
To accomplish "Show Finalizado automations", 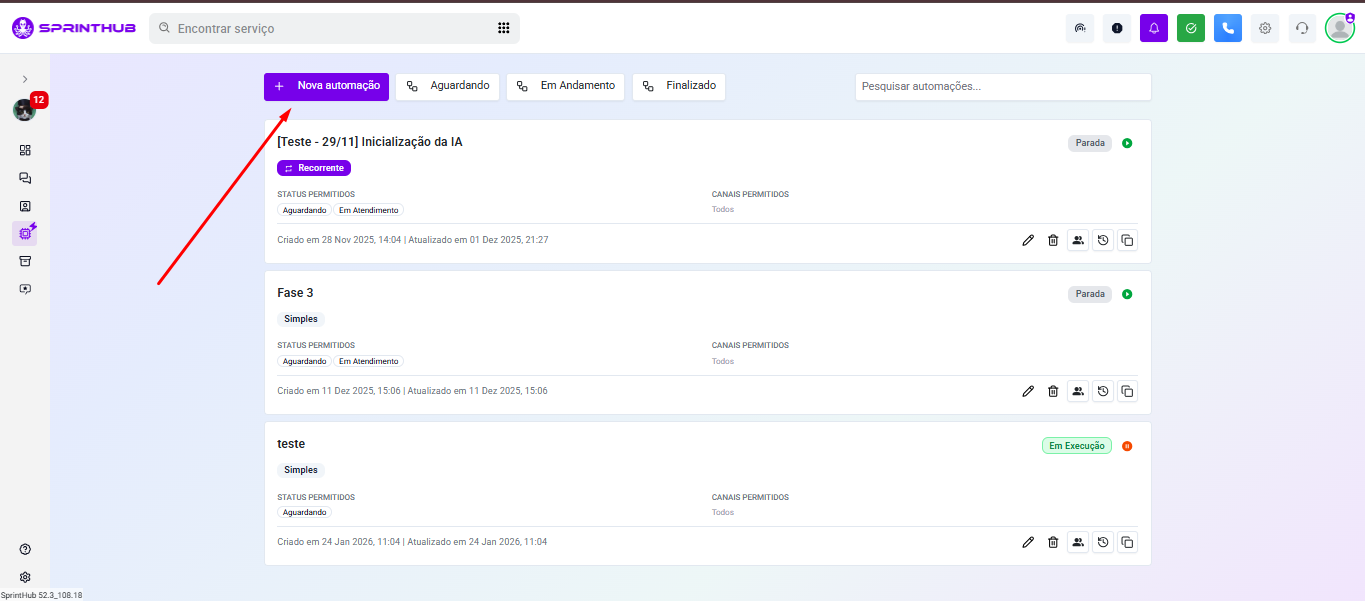I will tap(679, 86).
